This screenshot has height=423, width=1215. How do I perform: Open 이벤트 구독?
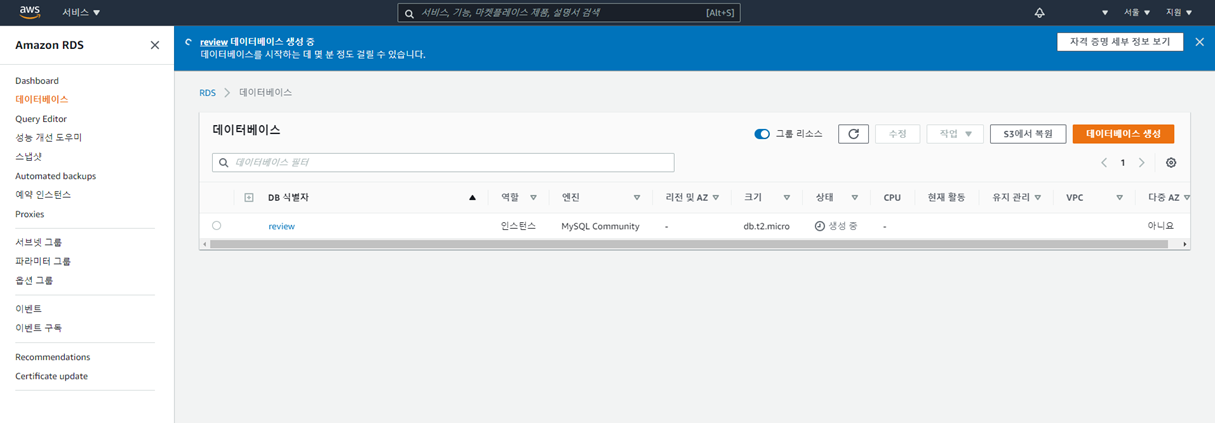tap(38, 328)
